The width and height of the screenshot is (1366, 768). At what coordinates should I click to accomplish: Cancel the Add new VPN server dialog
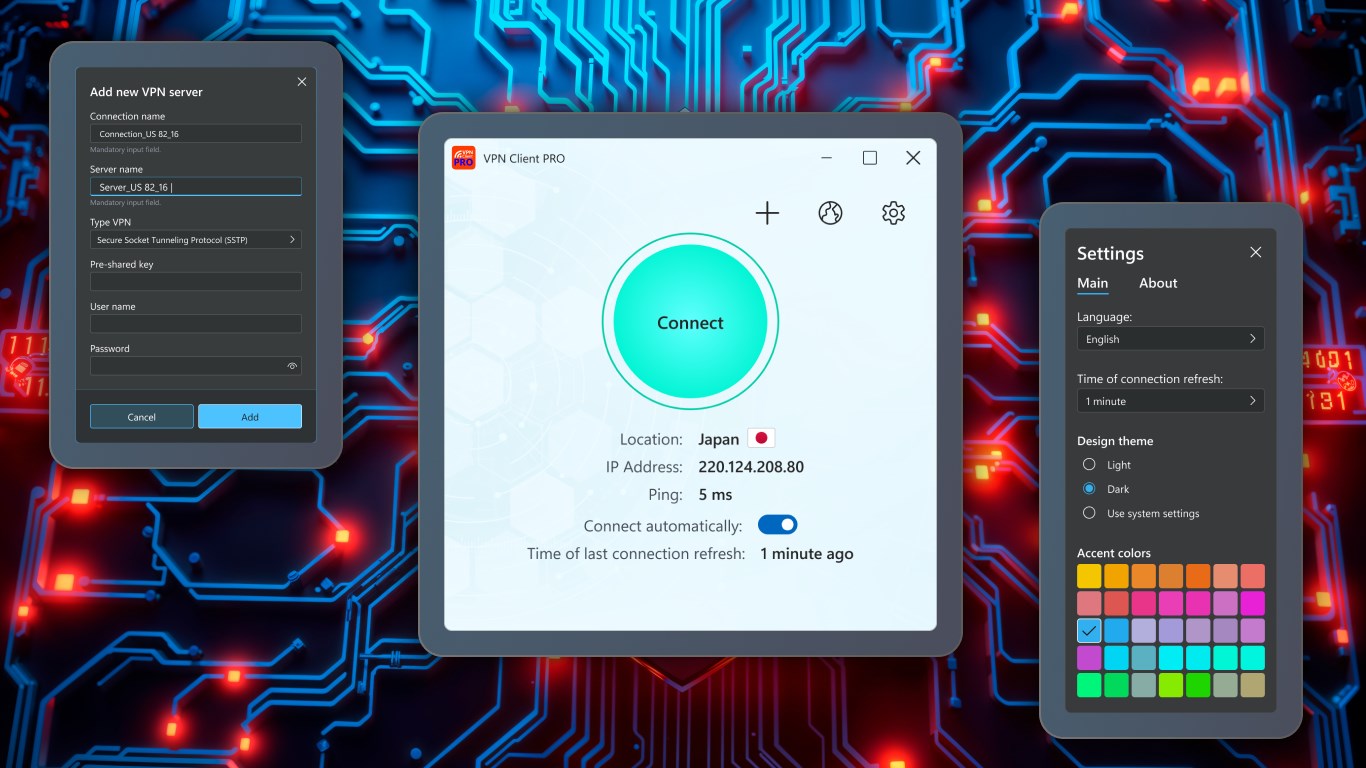pyautogui.click(x=141, y=416)
